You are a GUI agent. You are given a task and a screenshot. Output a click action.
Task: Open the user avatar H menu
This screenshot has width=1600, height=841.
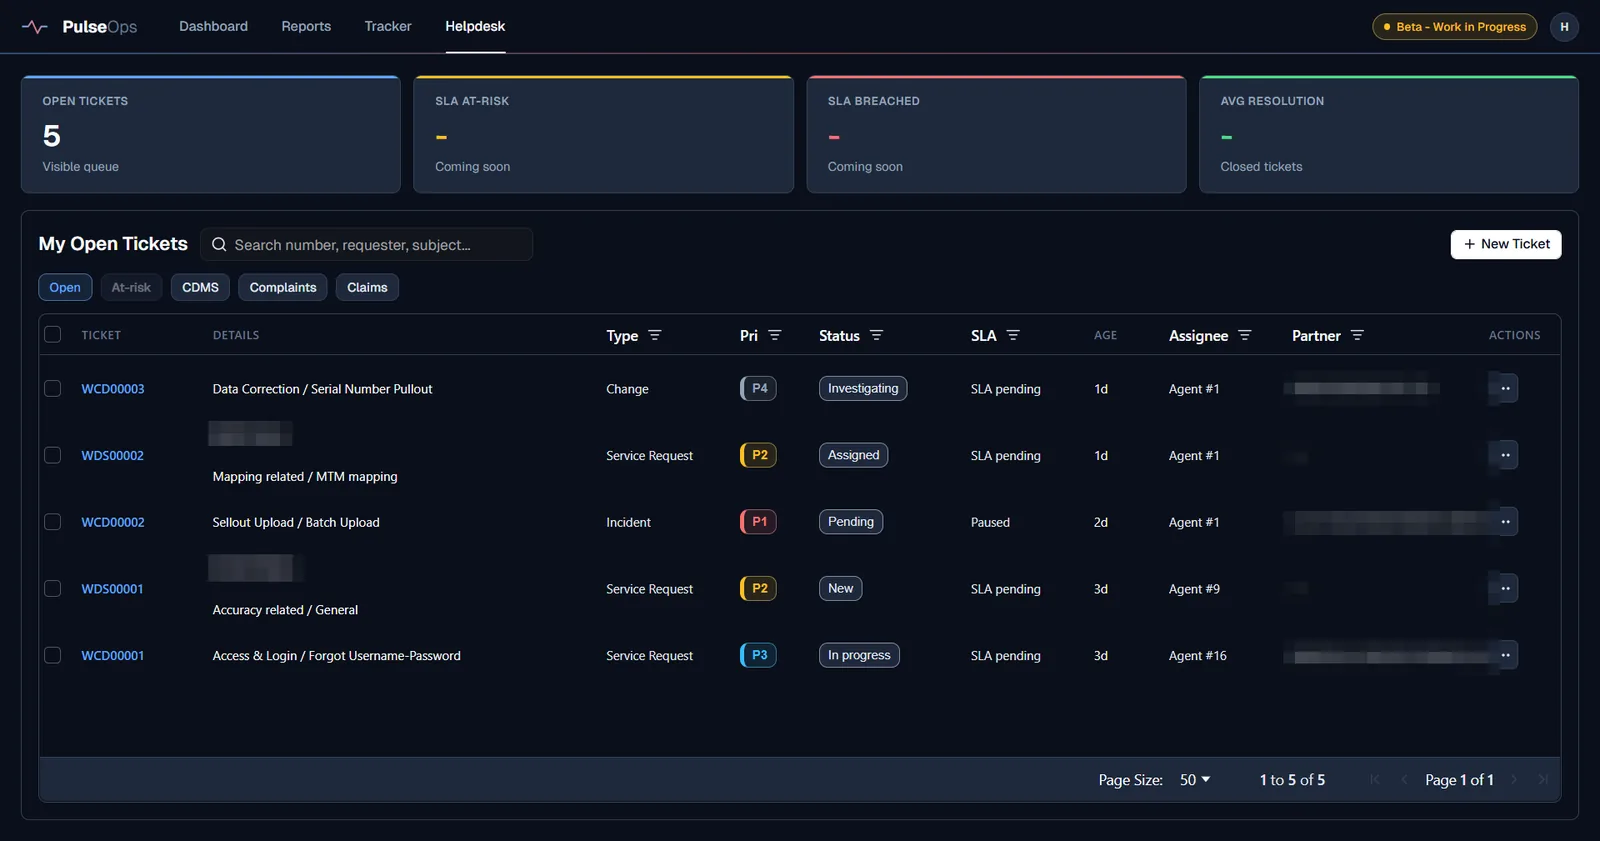point(1564,27)
